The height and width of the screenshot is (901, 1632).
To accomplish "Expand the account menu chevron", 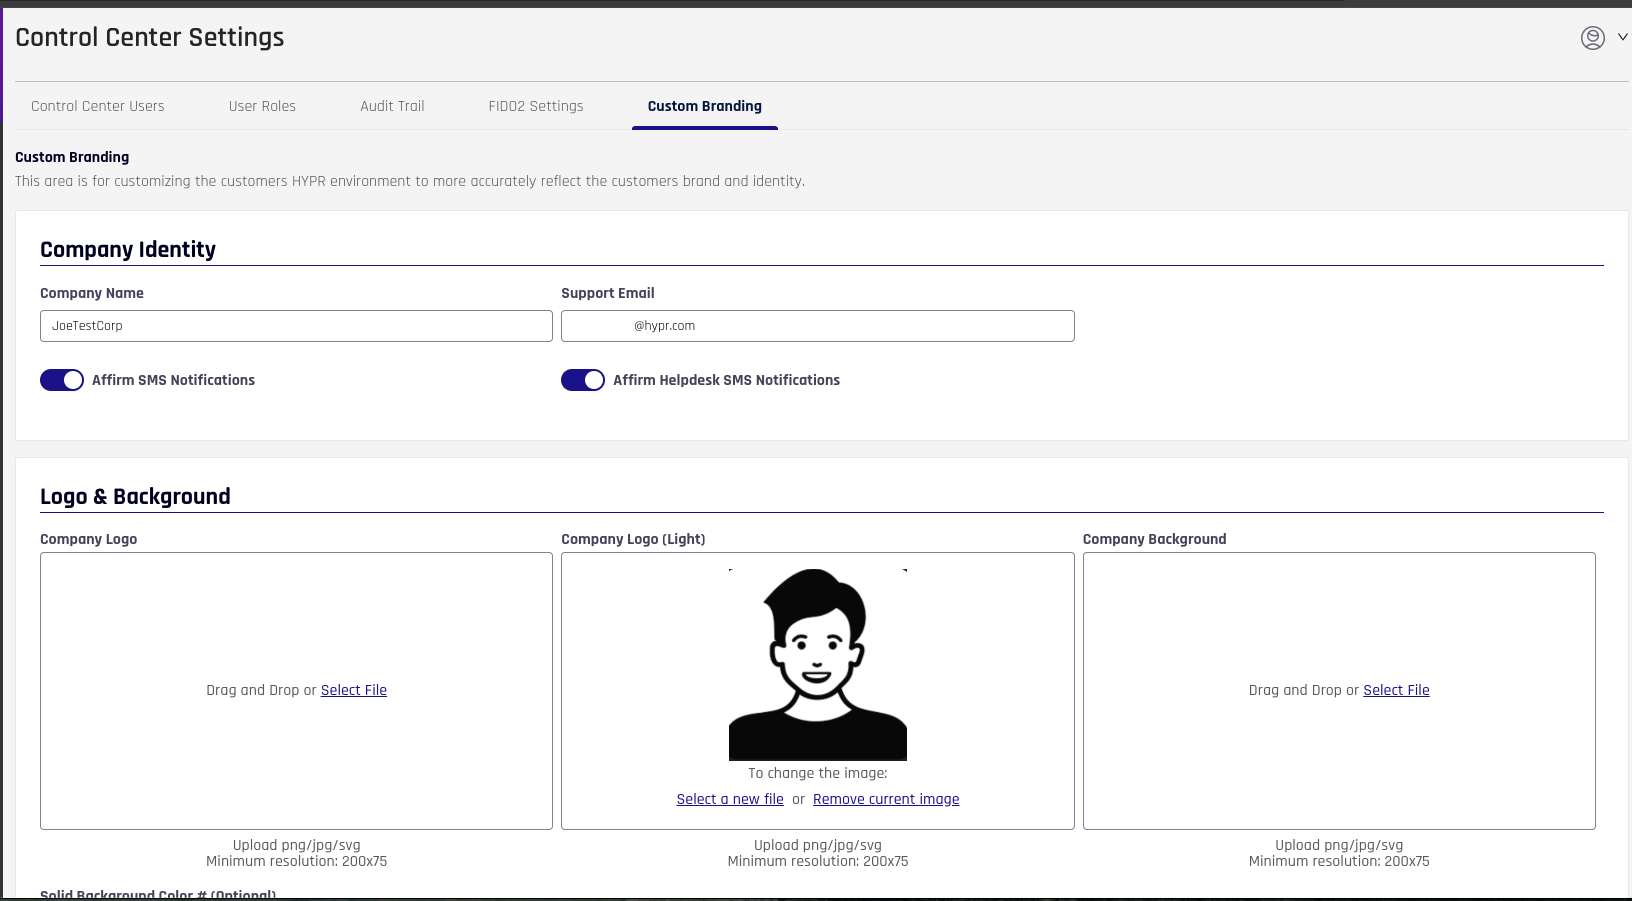I will tap(1622, 37).
